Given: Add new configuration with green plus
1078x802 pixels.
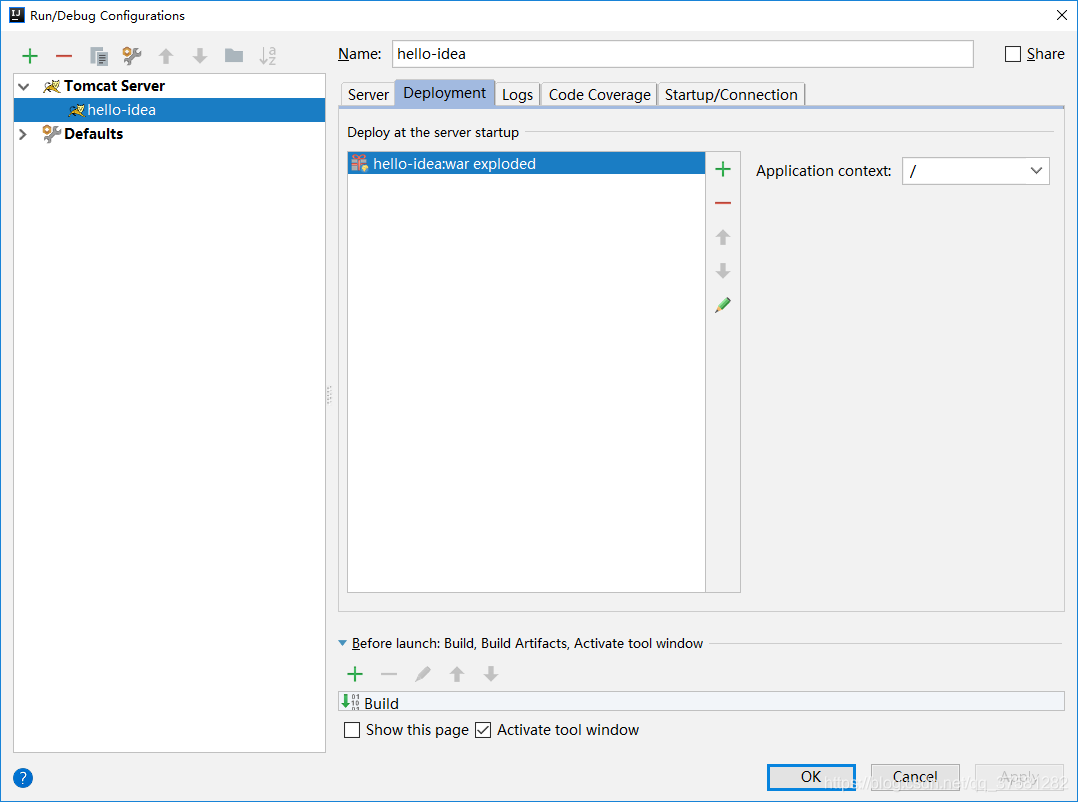Looking at the screenshot, I should [30, 56].
